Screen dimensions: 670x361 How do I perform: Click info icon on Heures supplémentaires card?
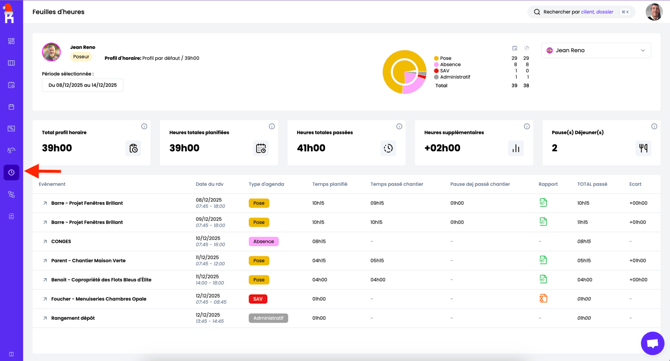[x=527, y=126]
